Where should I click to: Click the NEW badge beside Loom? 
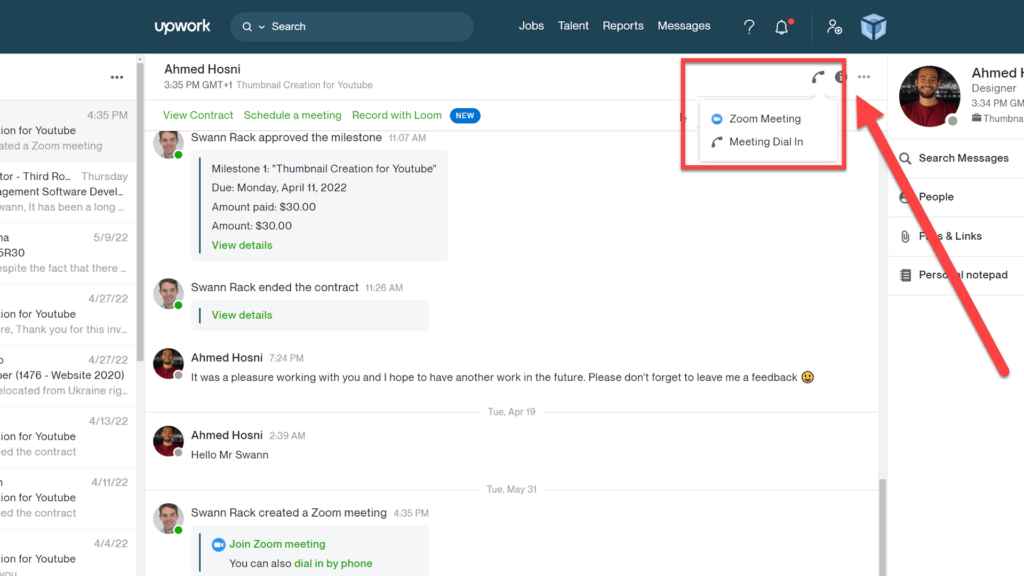465,116
